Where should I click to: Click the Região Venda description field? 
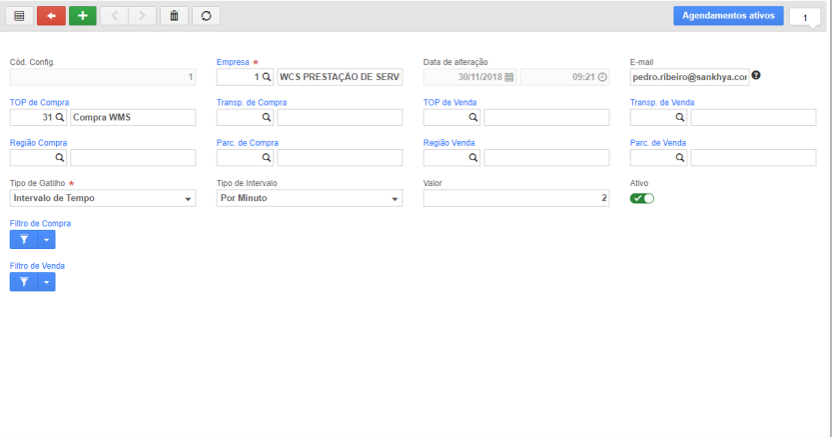[x=547, y=158]
